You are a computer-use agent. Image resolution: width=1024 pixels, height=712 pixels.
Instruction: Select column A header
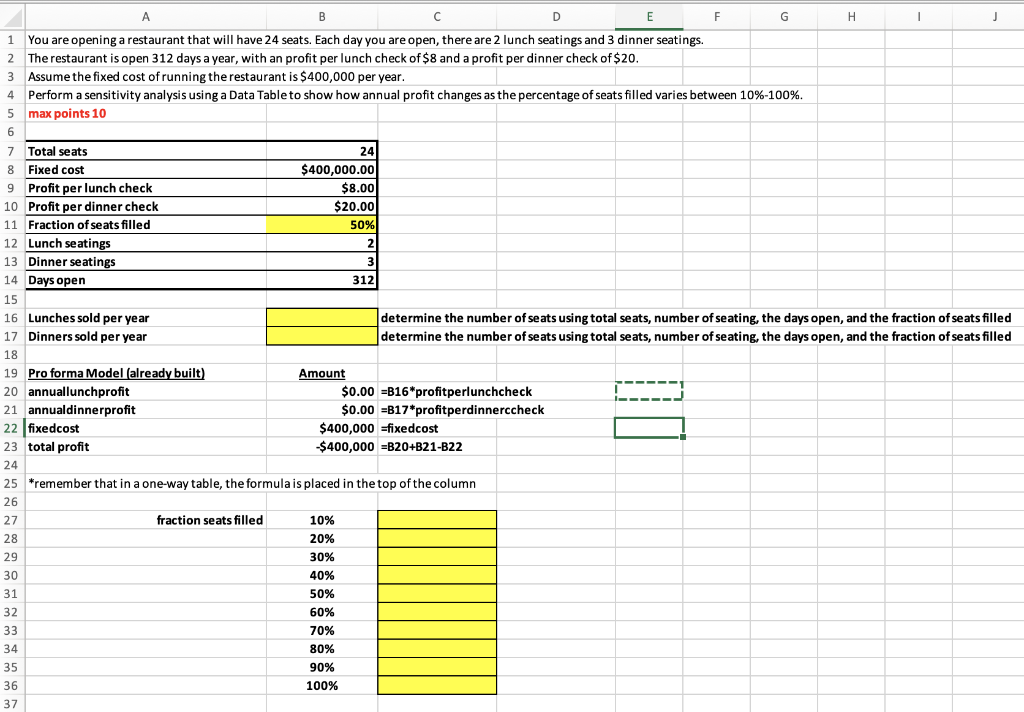tap(146, 17)
